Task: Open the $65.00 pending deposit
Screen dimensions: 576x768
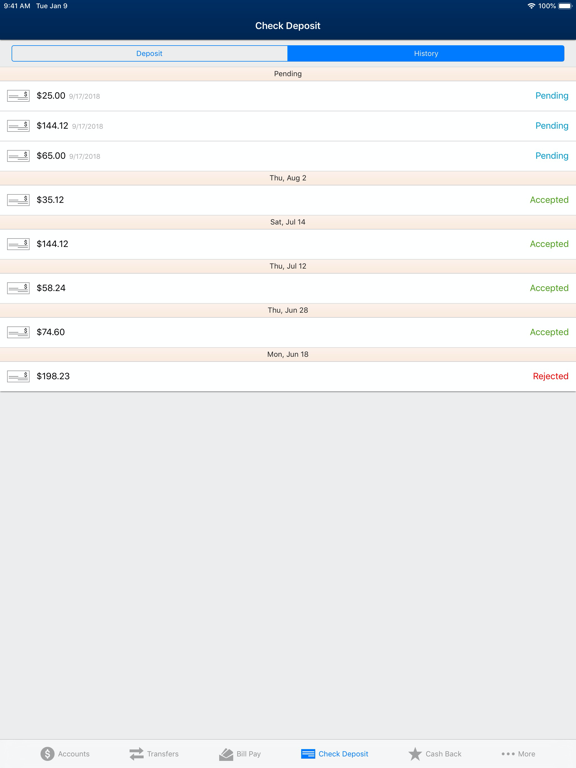Action: (288, 156)
